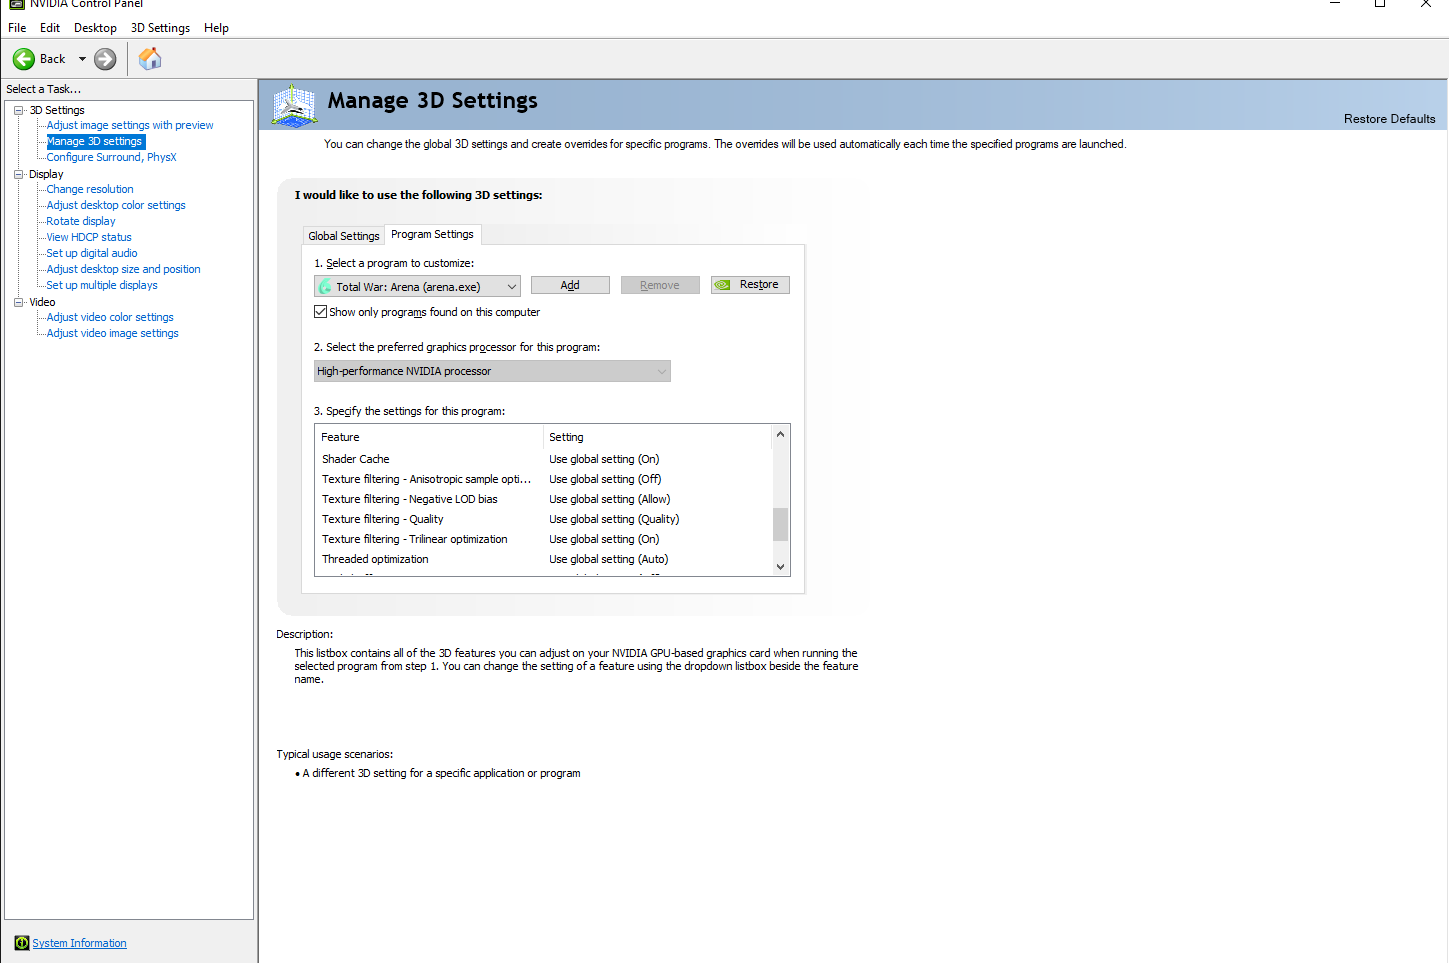Open the Help menu

click(x=216, y=28)
